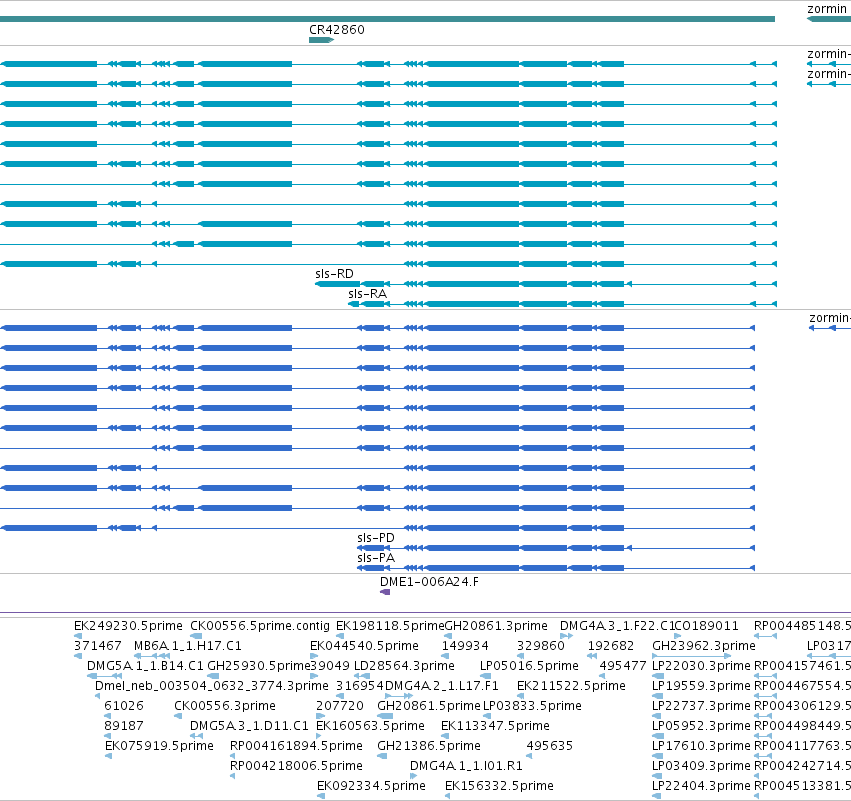851x801 pixels.
Task: Click LD28564.3prime EST label
Action: pyautogui.click(x=404, y=666)
